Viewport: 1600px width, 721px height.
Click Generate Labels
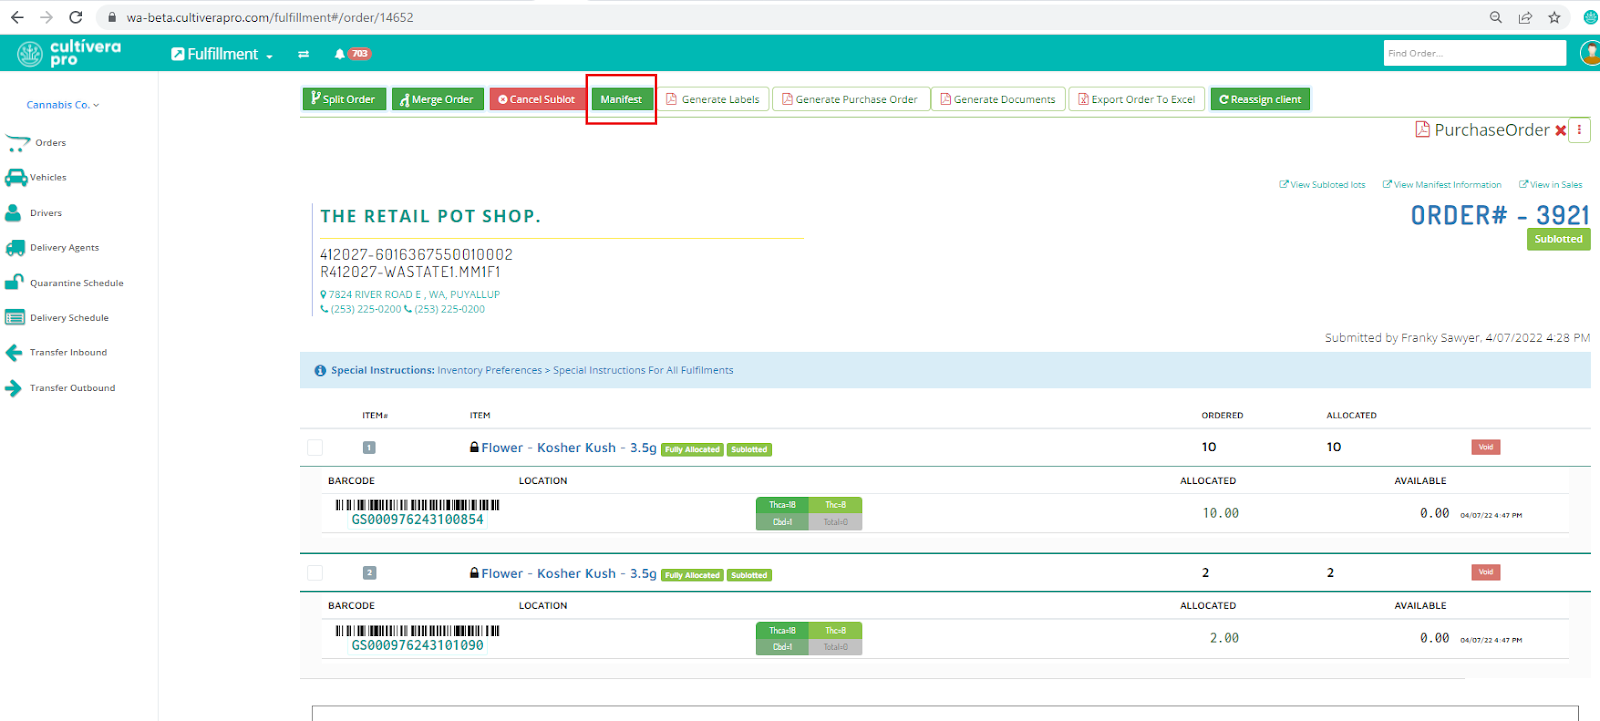(x=713, y=99)
